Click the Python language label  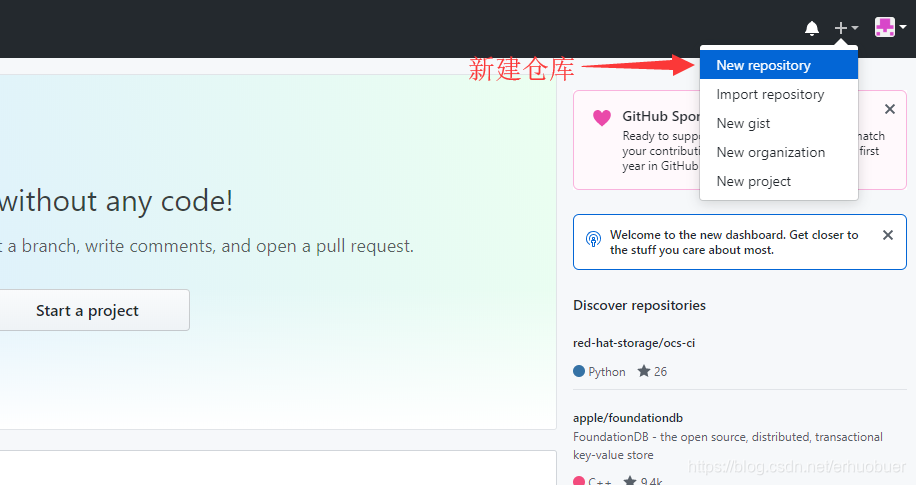[x=607, y=372]
